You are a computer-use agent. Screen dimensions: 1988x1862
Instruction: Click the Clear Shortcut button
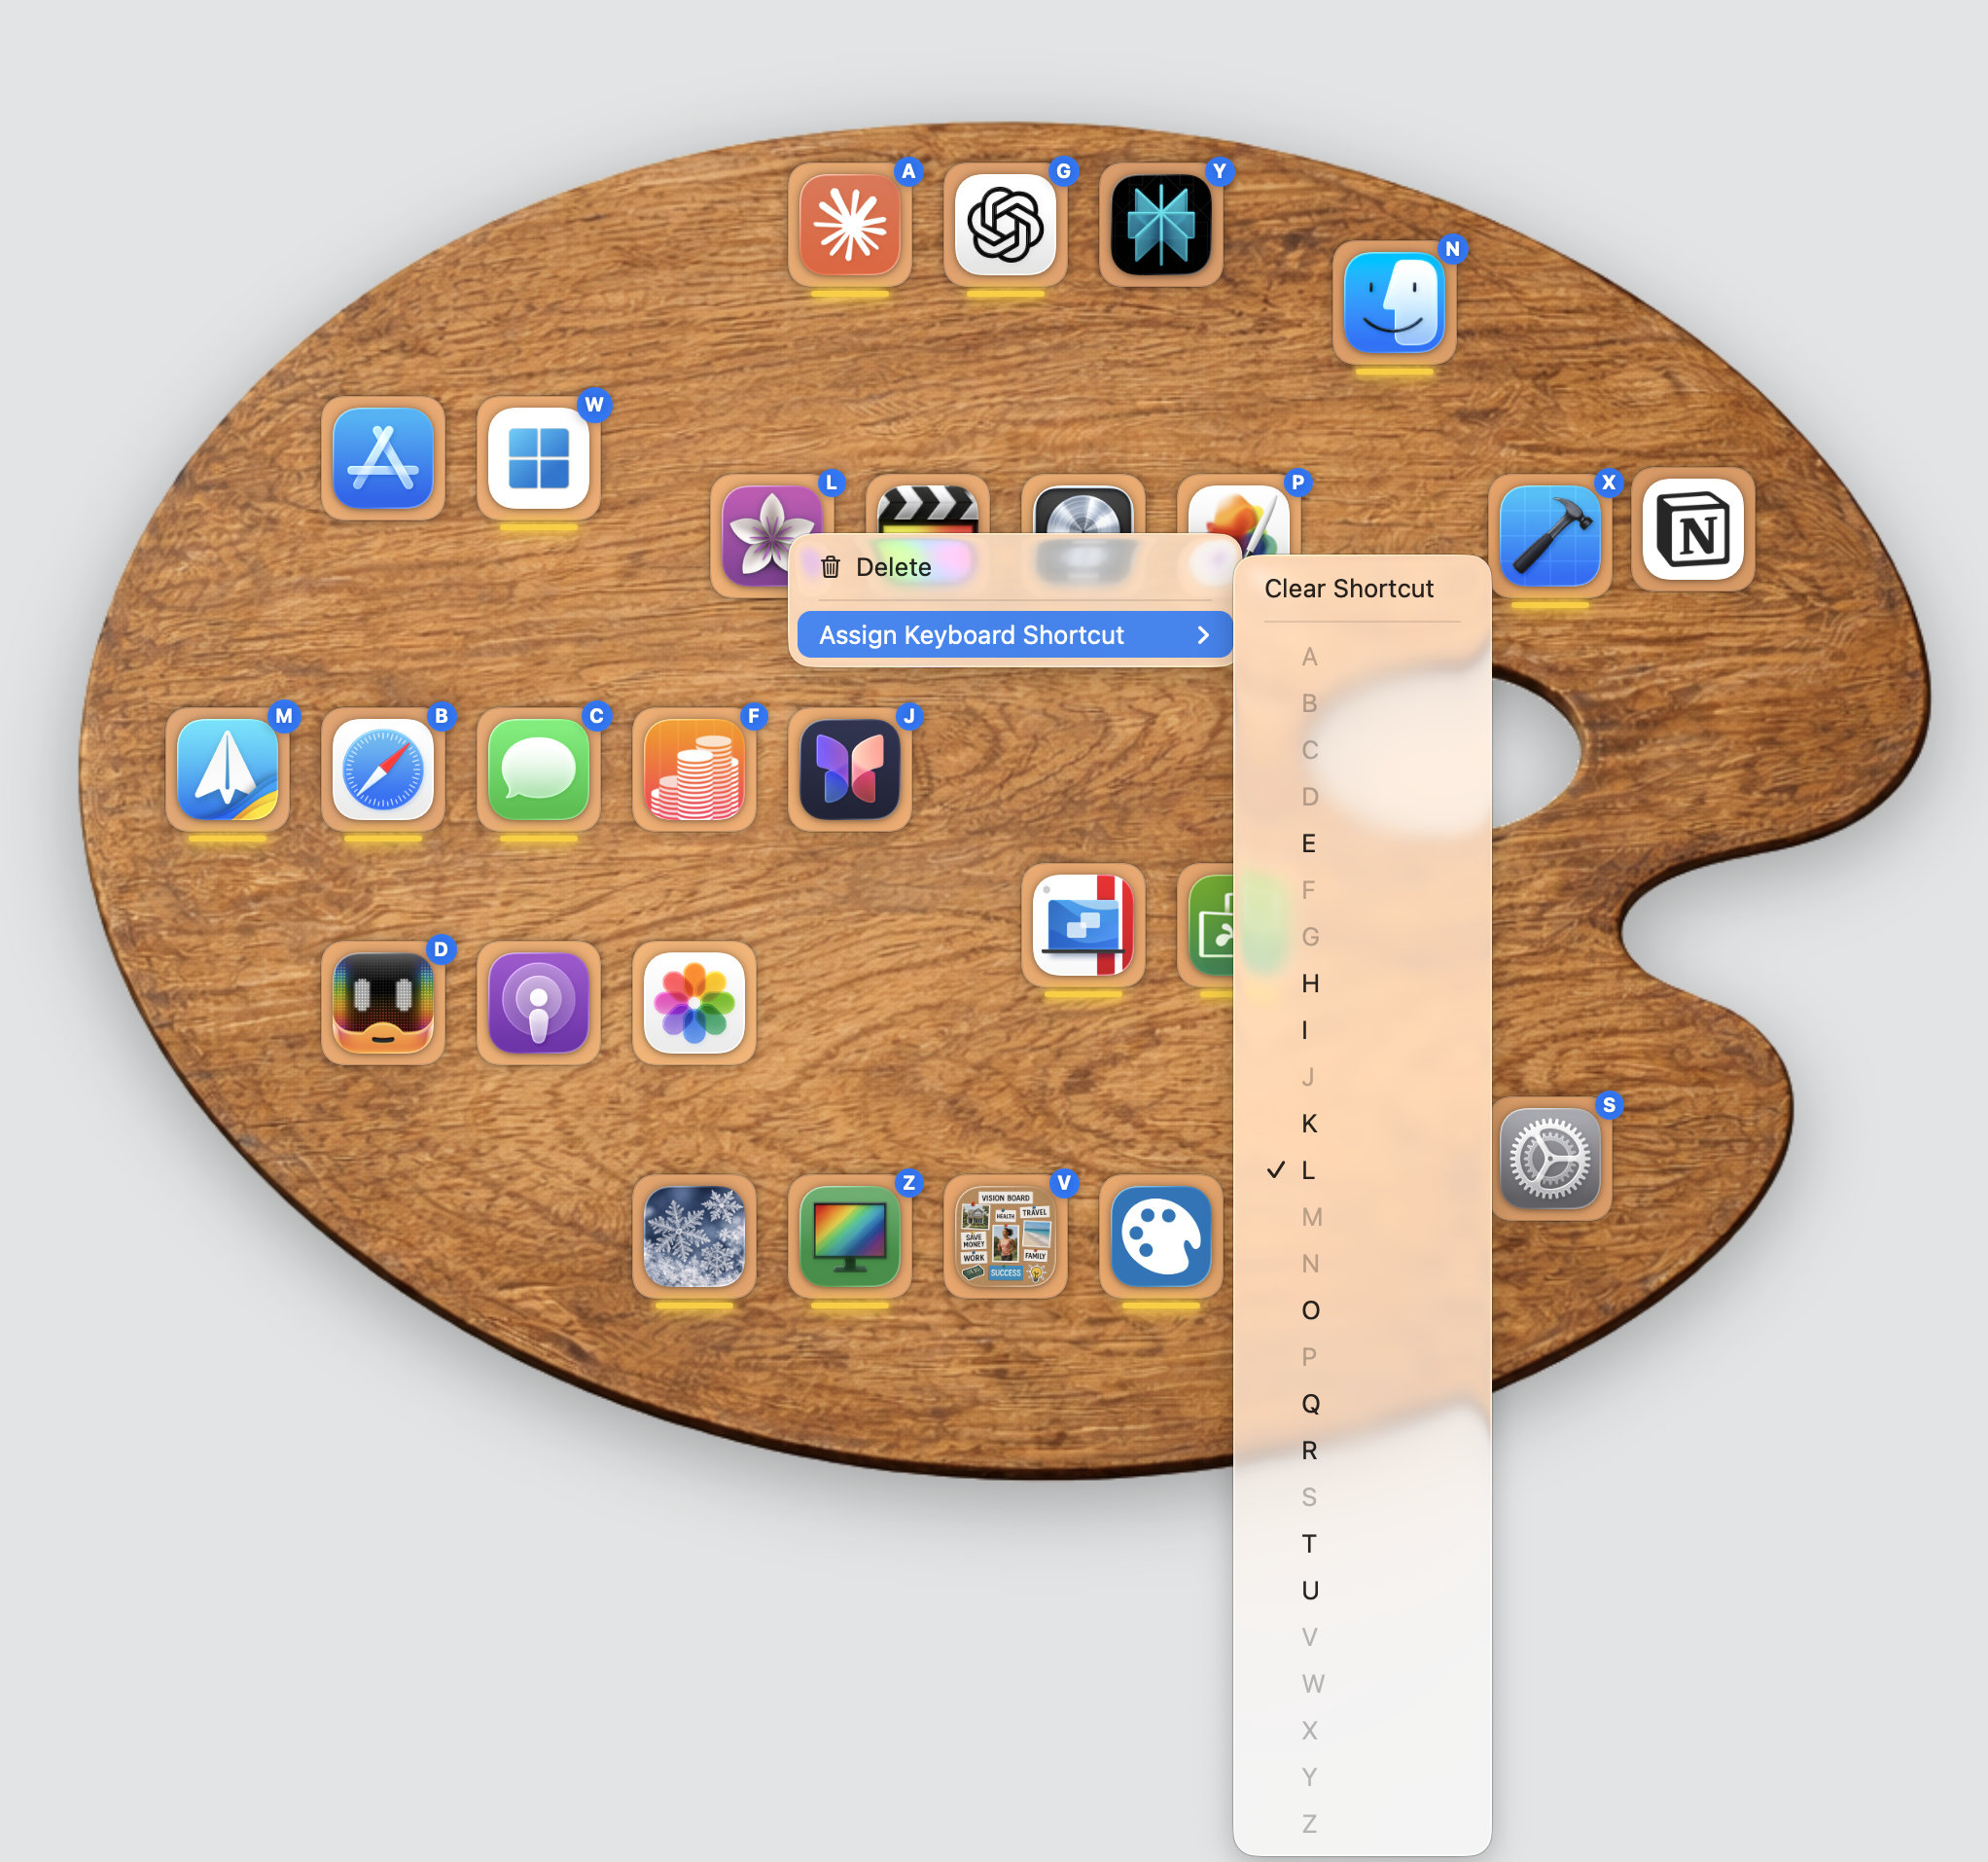point(1347,589)
